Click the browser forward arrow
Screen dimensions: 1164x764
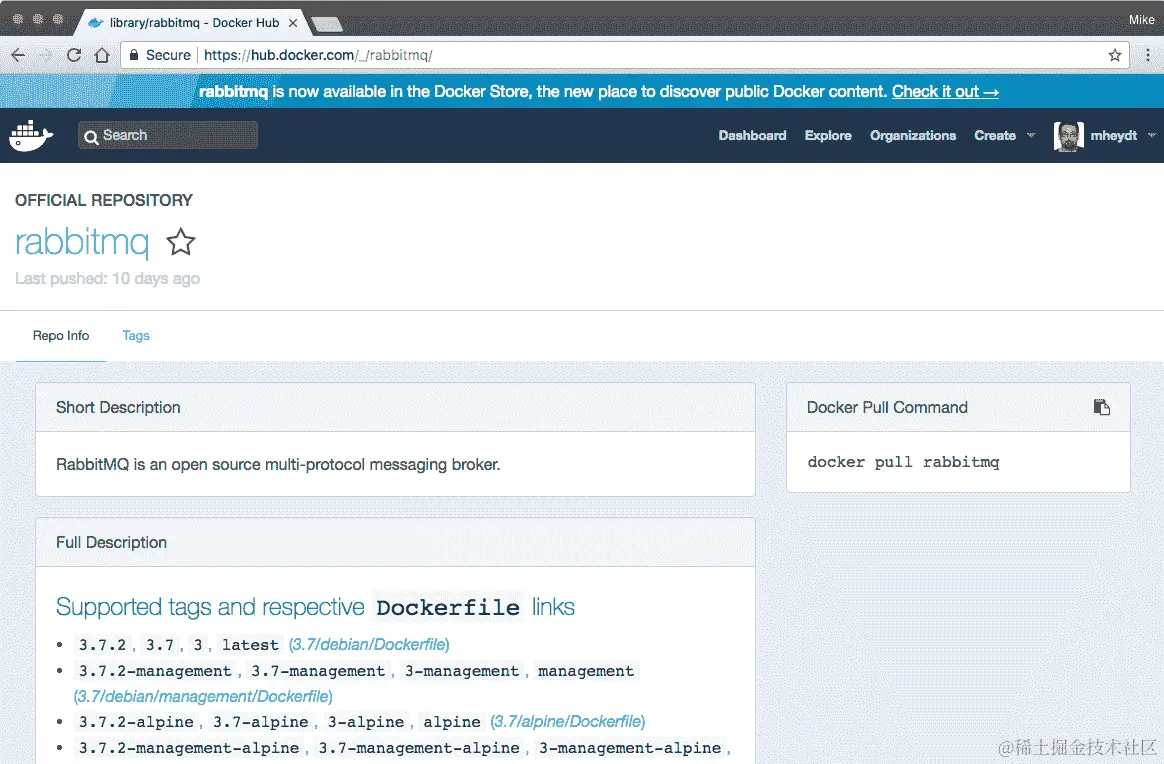(x=46, y=55)
